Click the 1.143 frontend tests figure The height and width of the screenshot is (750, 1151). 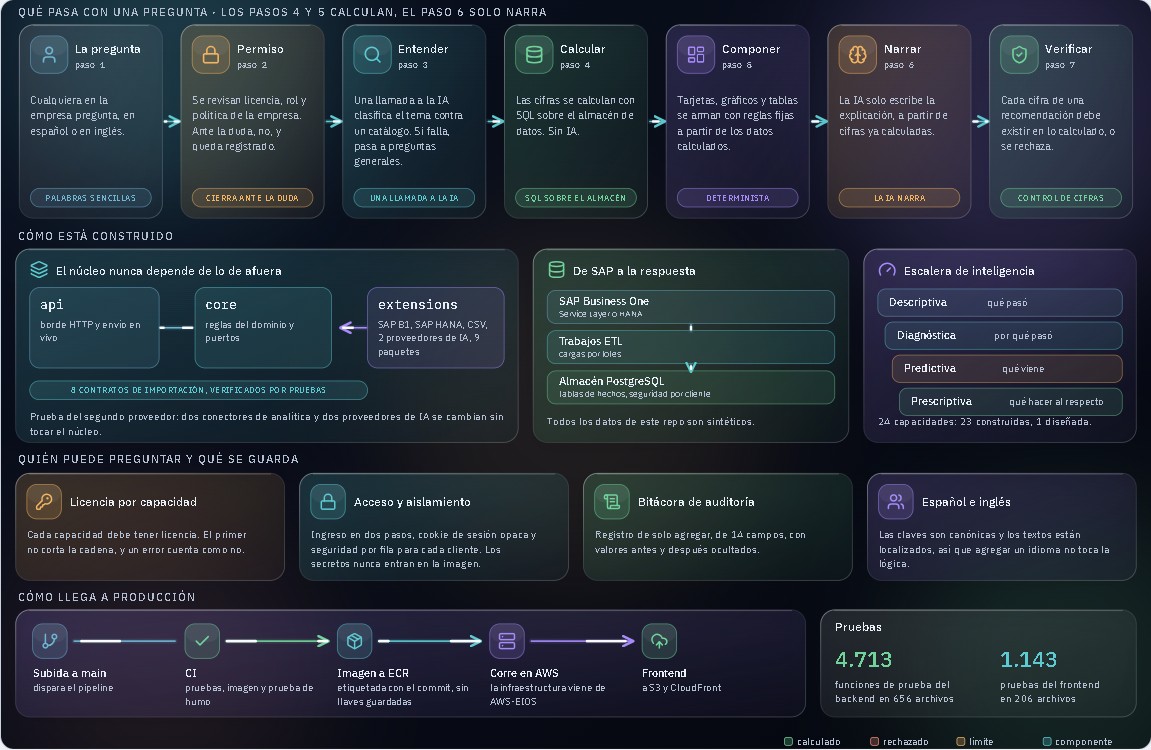pos(1028,660)
